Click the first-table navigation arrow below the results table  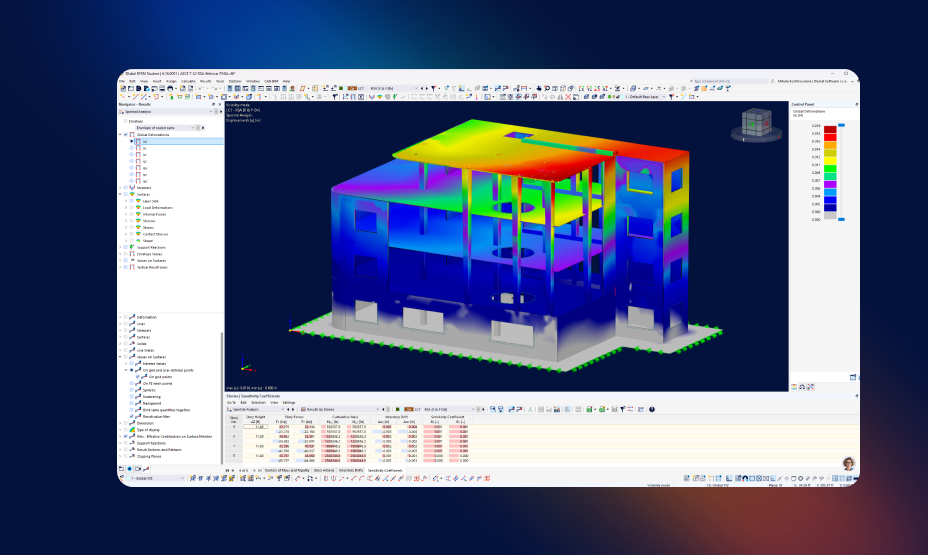tap(227, 470)
